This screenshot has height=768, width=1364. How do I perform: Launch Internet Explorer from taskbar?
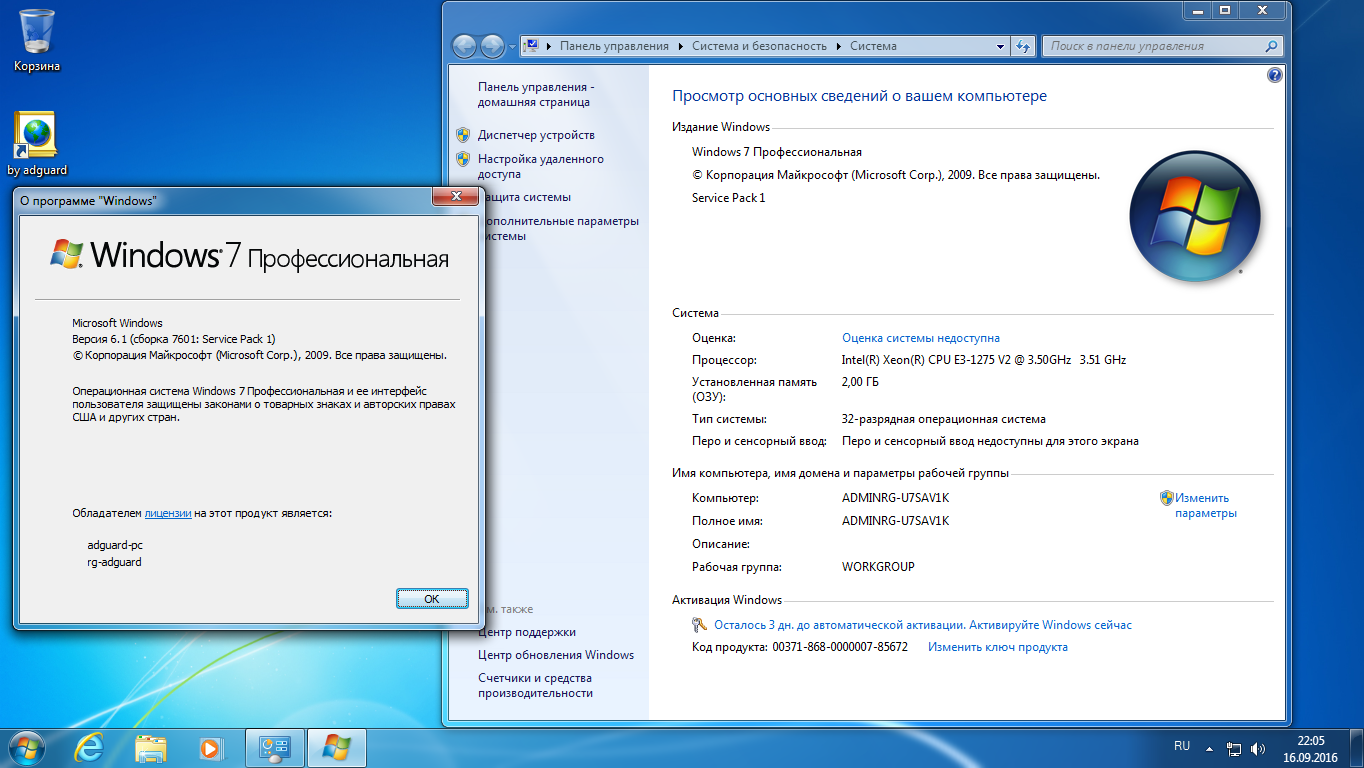coord(91,747)
